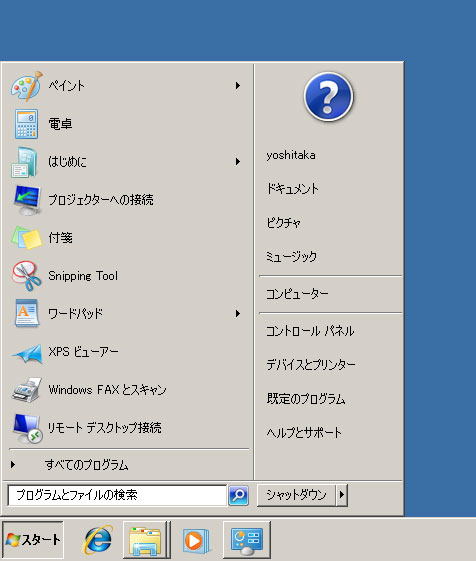
Task: Open the ペイント (Paint) palette icon
Action: click(26, 86)
